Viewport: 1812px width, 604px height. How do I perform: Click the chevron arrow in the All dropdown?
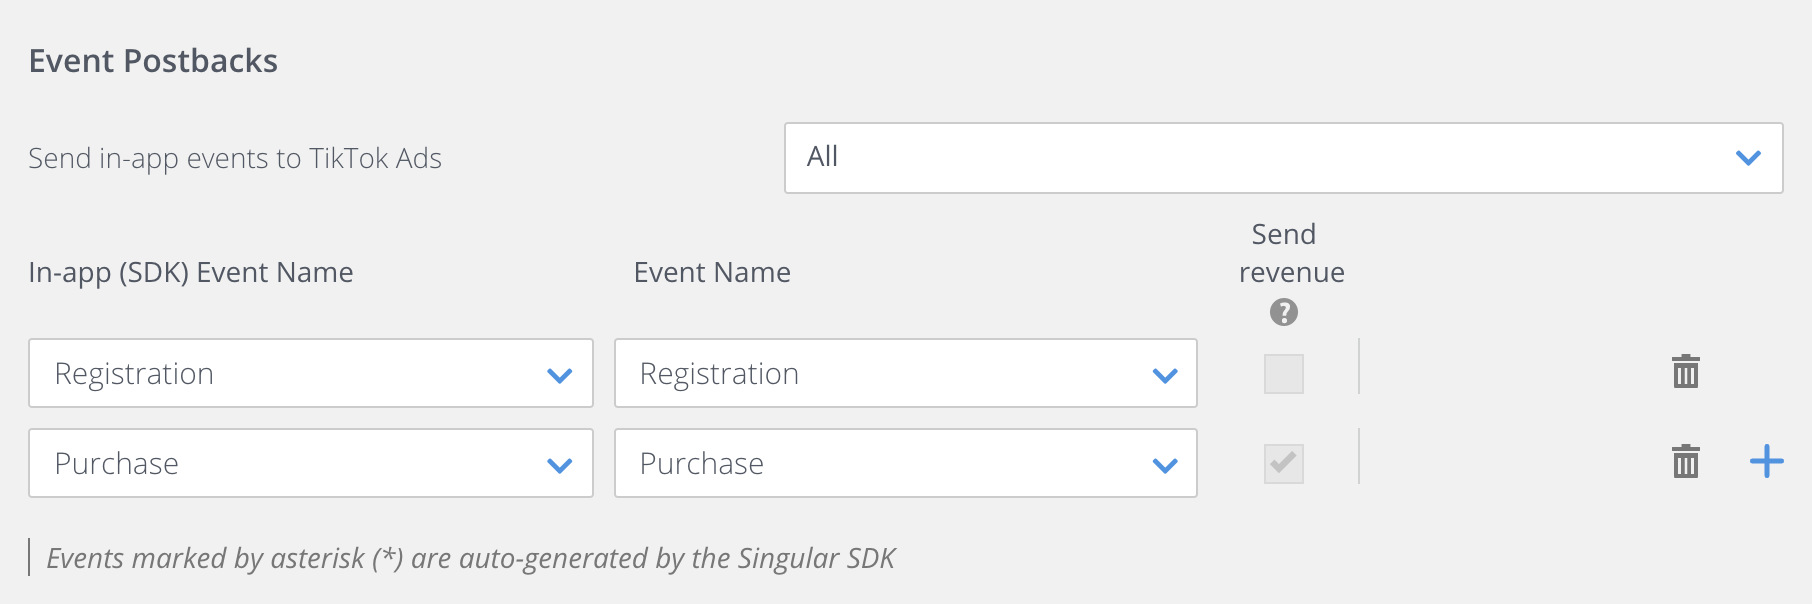[1748, 158]
